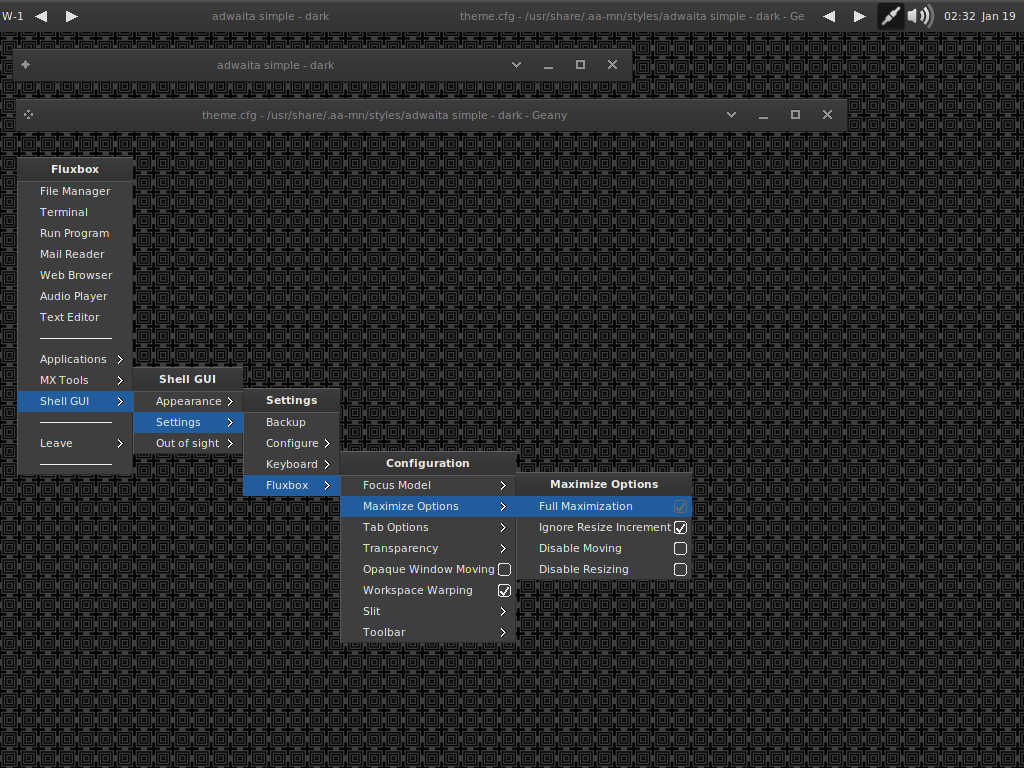This screenshot has width=1024, height=768.
Task: Select Shell GUI menu entry
Action: pyautogui.click(x=76, y=401)
